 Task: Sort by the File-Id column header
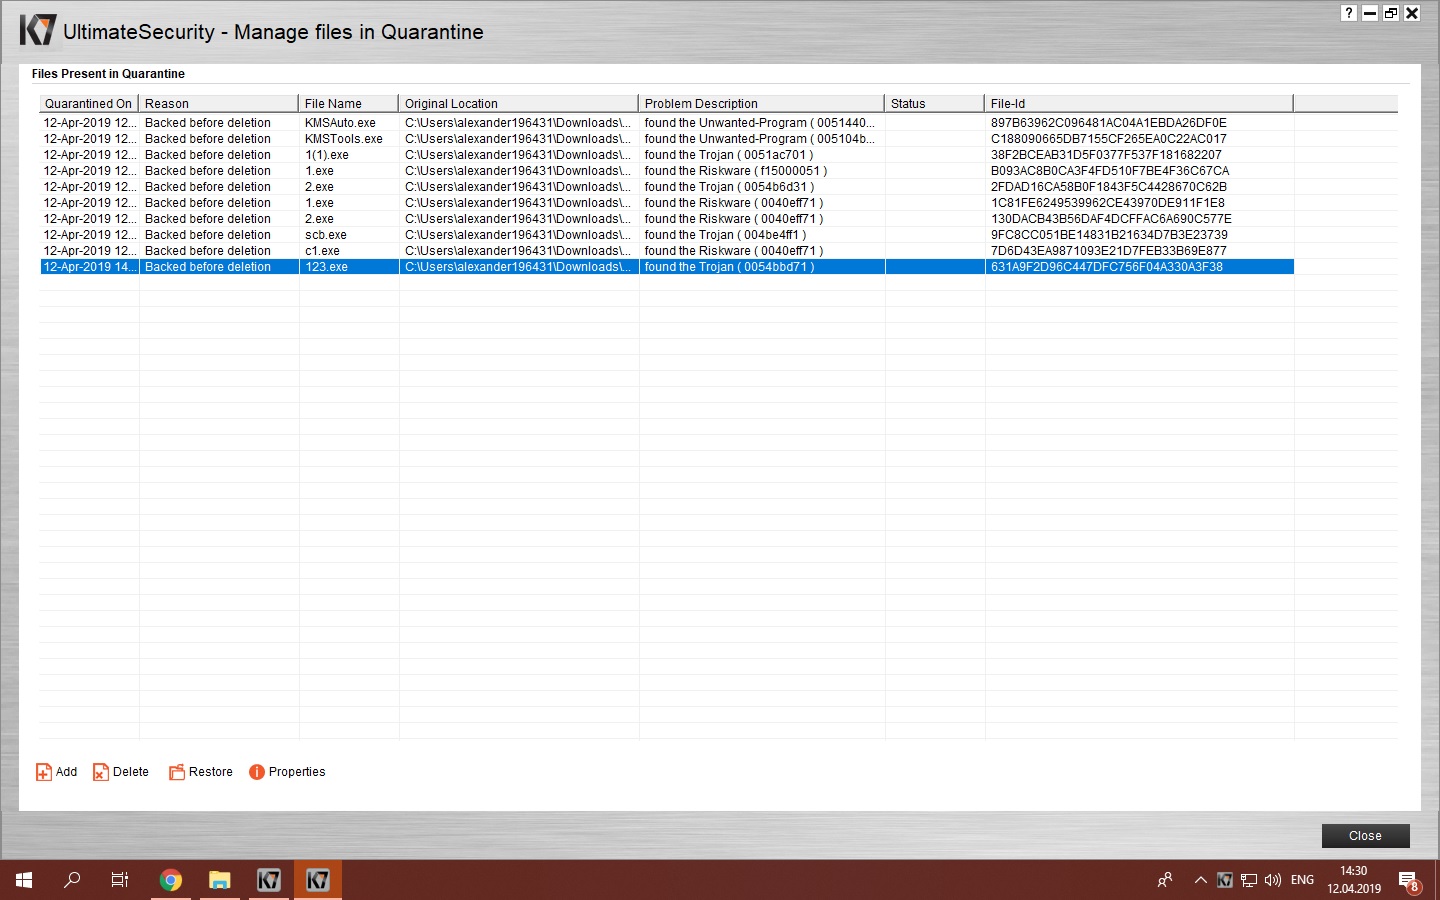1139,103
